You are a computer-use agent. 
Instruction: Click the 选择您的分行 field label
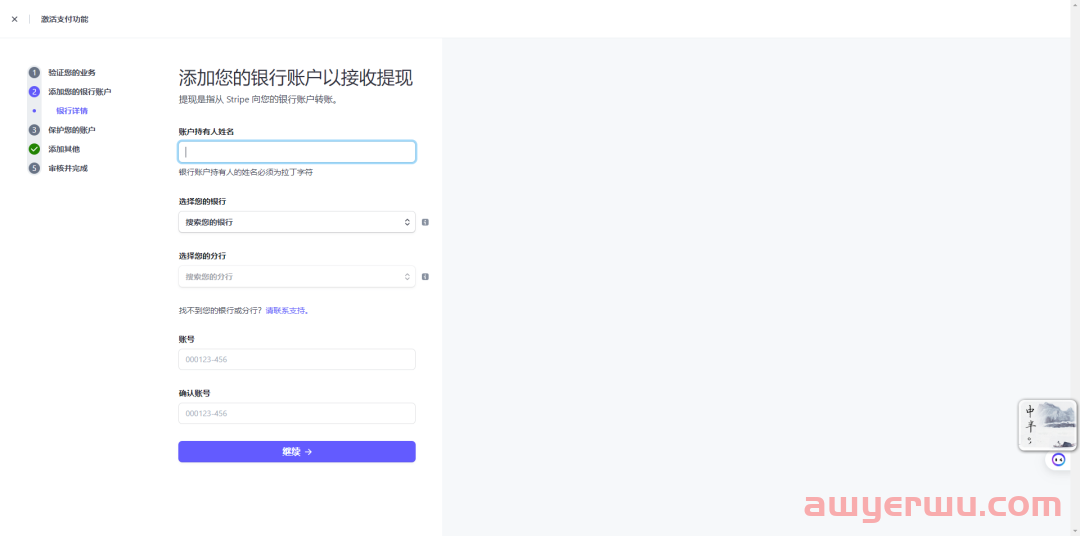pyautogui.click(x=202, y=256)
